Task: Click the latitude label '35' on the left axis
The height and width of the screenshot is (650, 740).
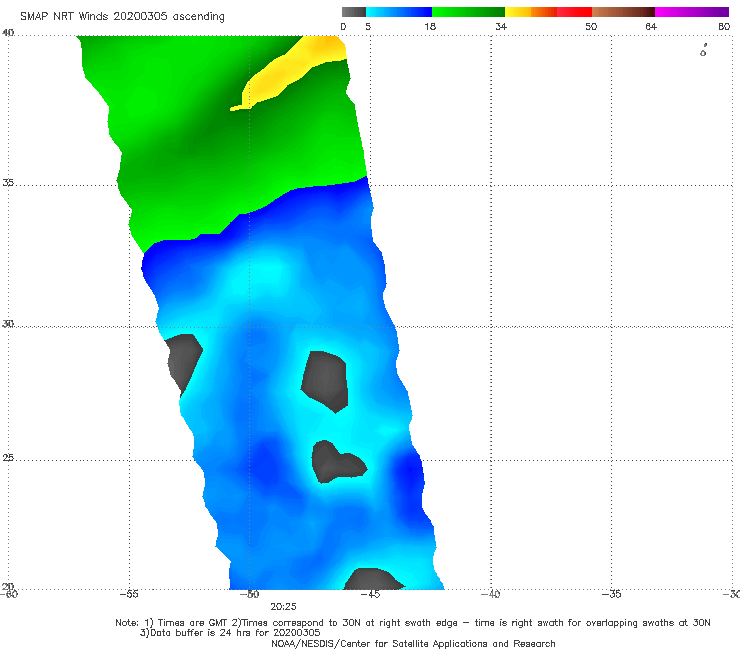Action: click(8, 182)
